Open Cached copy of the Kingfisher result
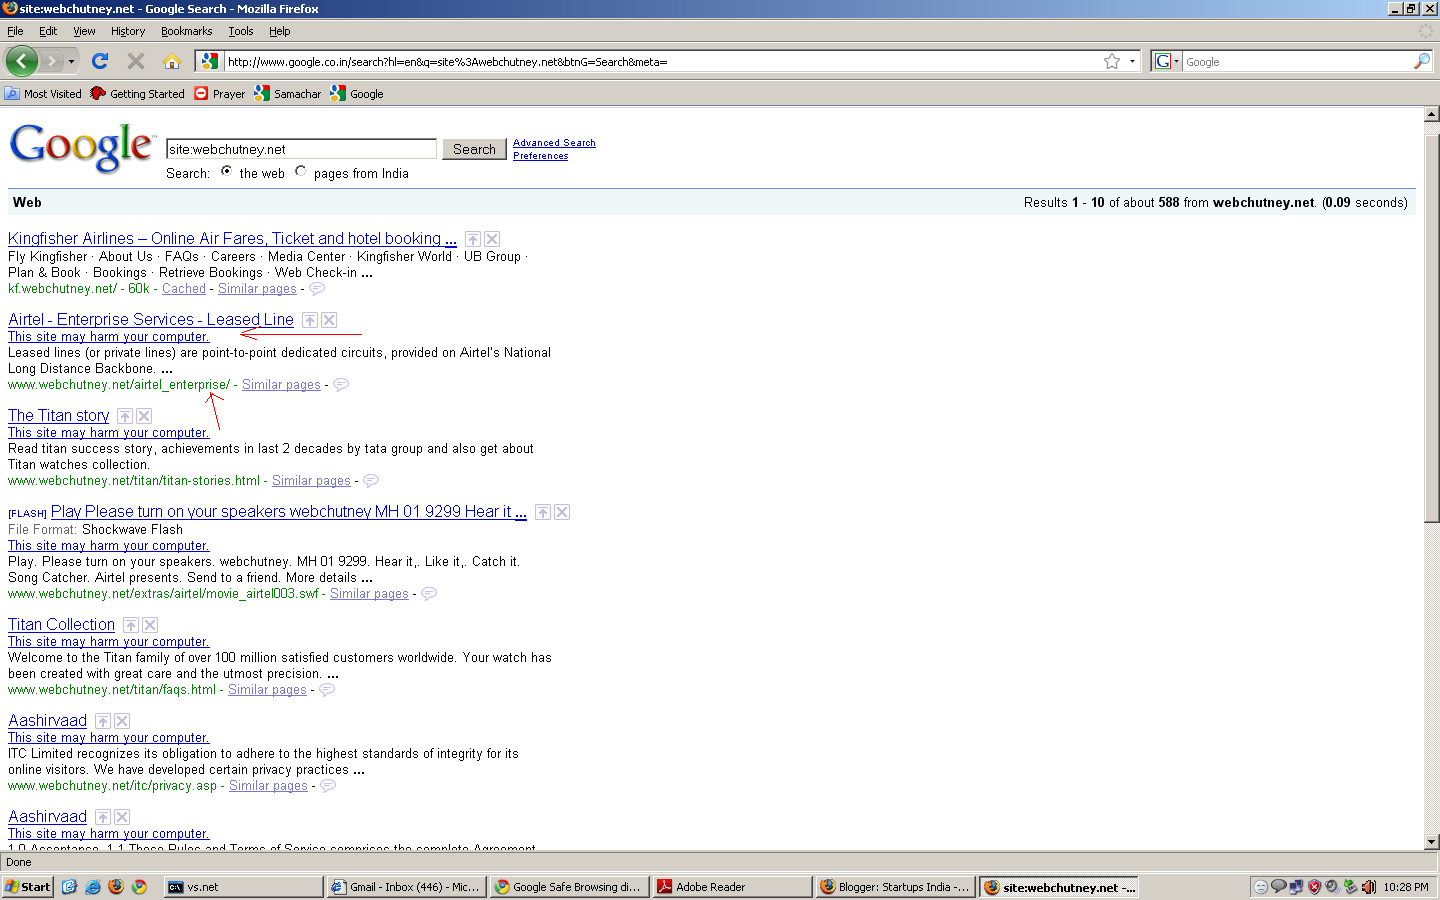1440x900 pixels. (x=184, y=289)
